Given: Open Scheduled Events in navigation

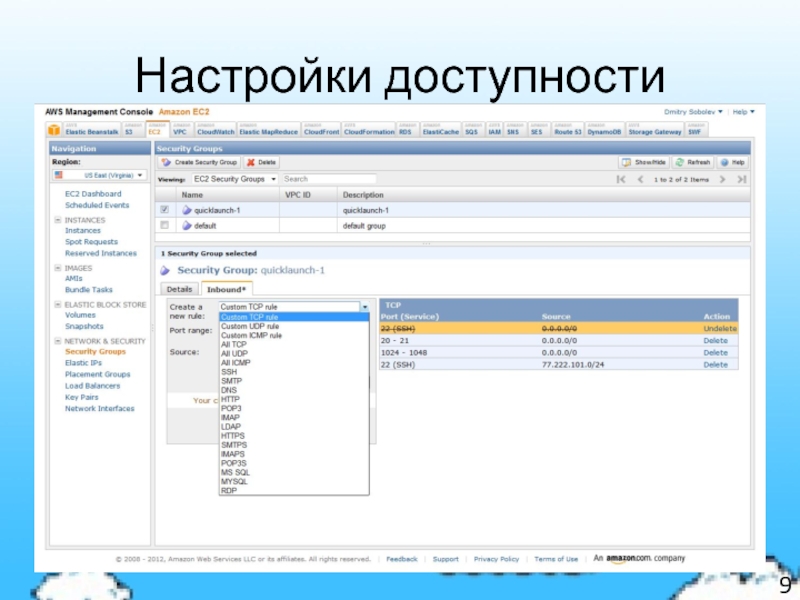Looking at the screenshot, I should [97, 205].
